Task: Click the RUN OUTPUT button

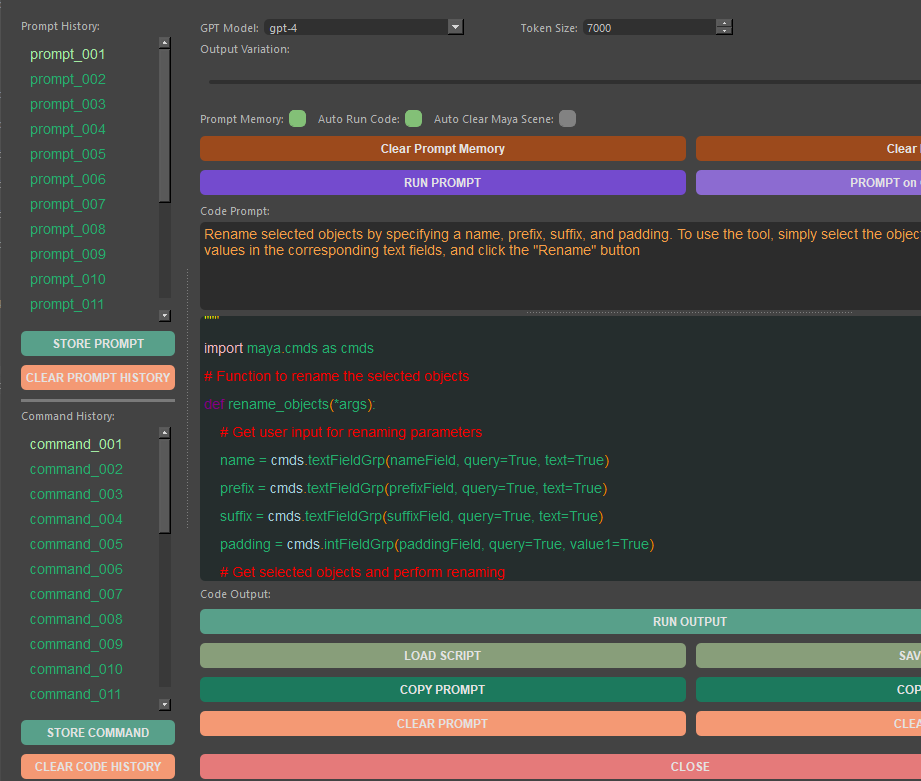Action: pos(560,621)
